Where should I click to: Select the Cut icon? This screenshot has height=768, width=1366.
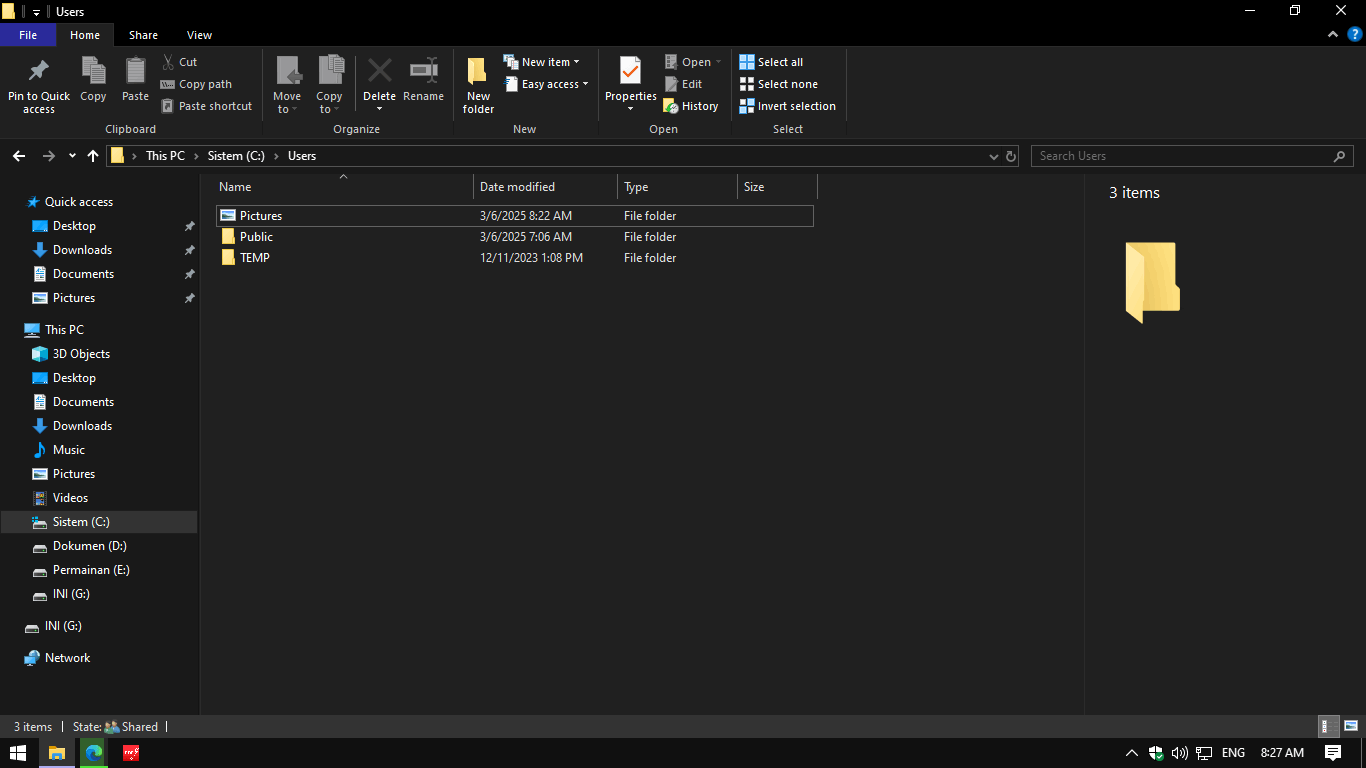186,61
